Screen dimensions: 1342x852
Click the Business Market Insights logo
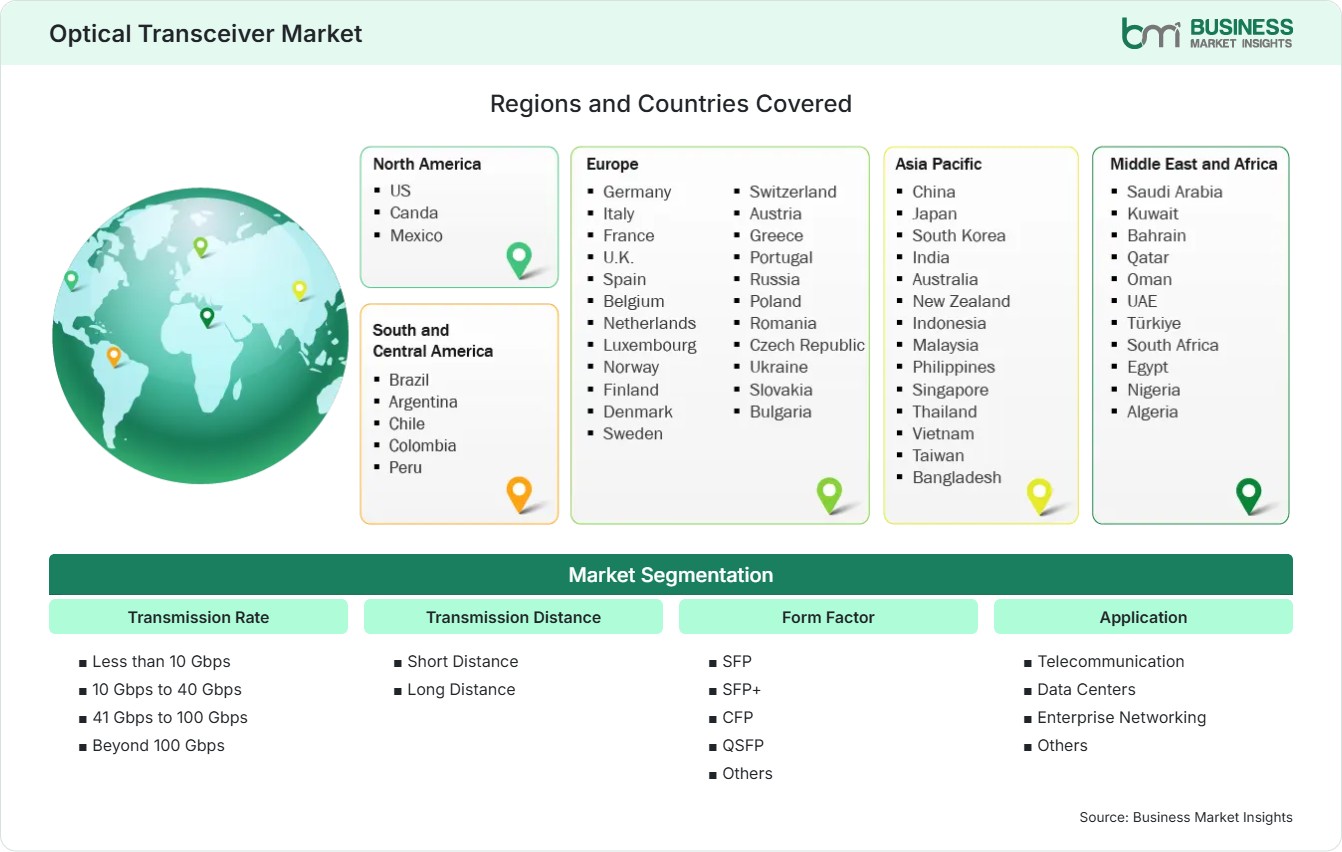(1207, 33)
